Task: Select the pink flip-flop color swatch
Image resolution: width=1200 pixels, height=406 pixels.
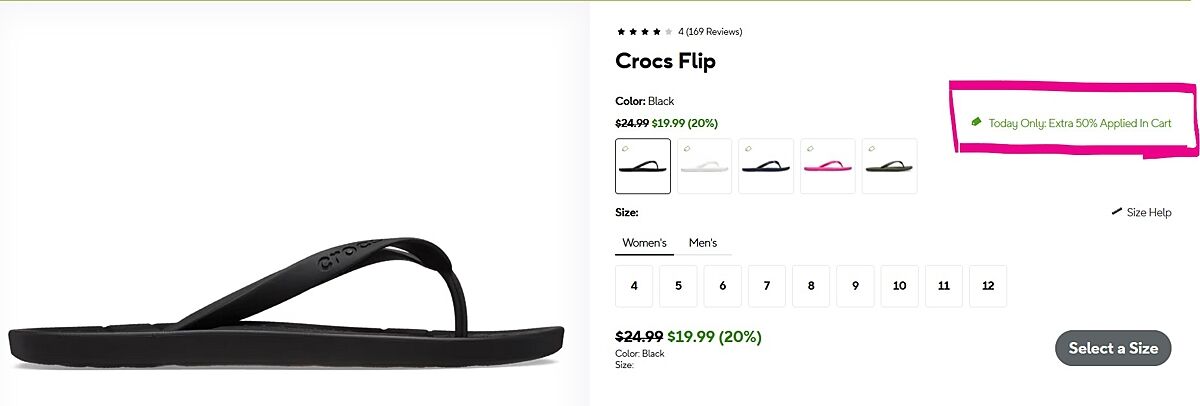Action: click(828, 166)
